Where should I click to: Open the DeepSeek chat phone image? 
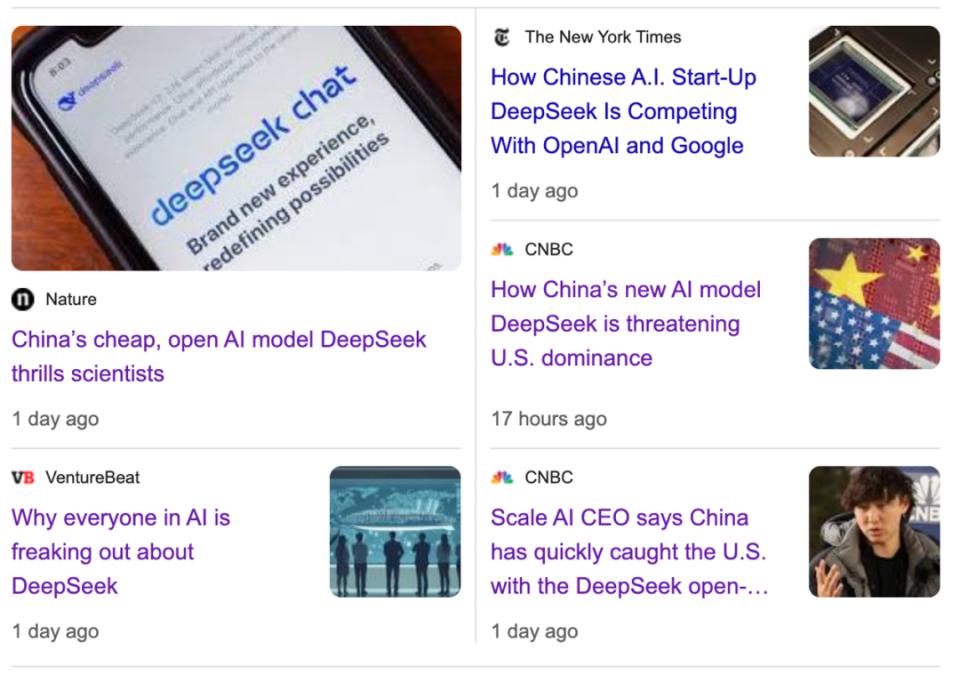[x=236, y=148]
